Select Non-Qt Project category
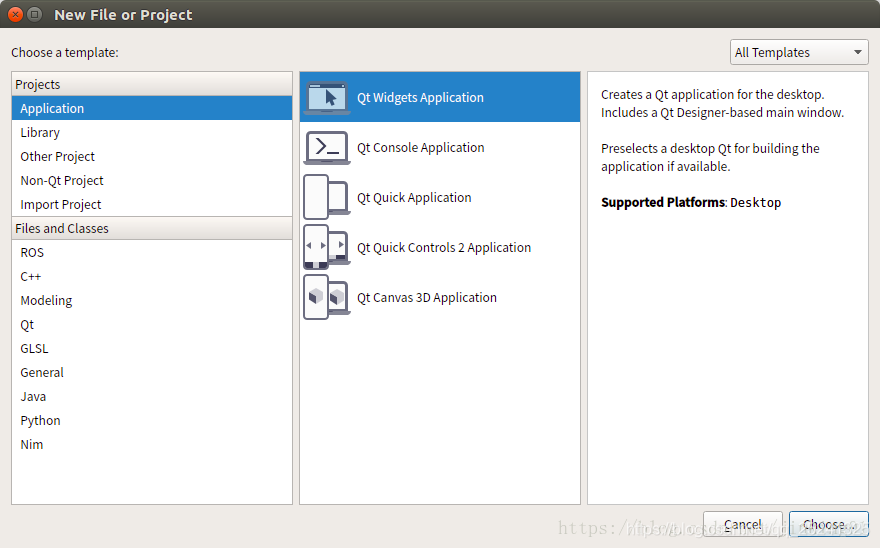The height and width of the screenshot is (548, 880). (152, 180)
